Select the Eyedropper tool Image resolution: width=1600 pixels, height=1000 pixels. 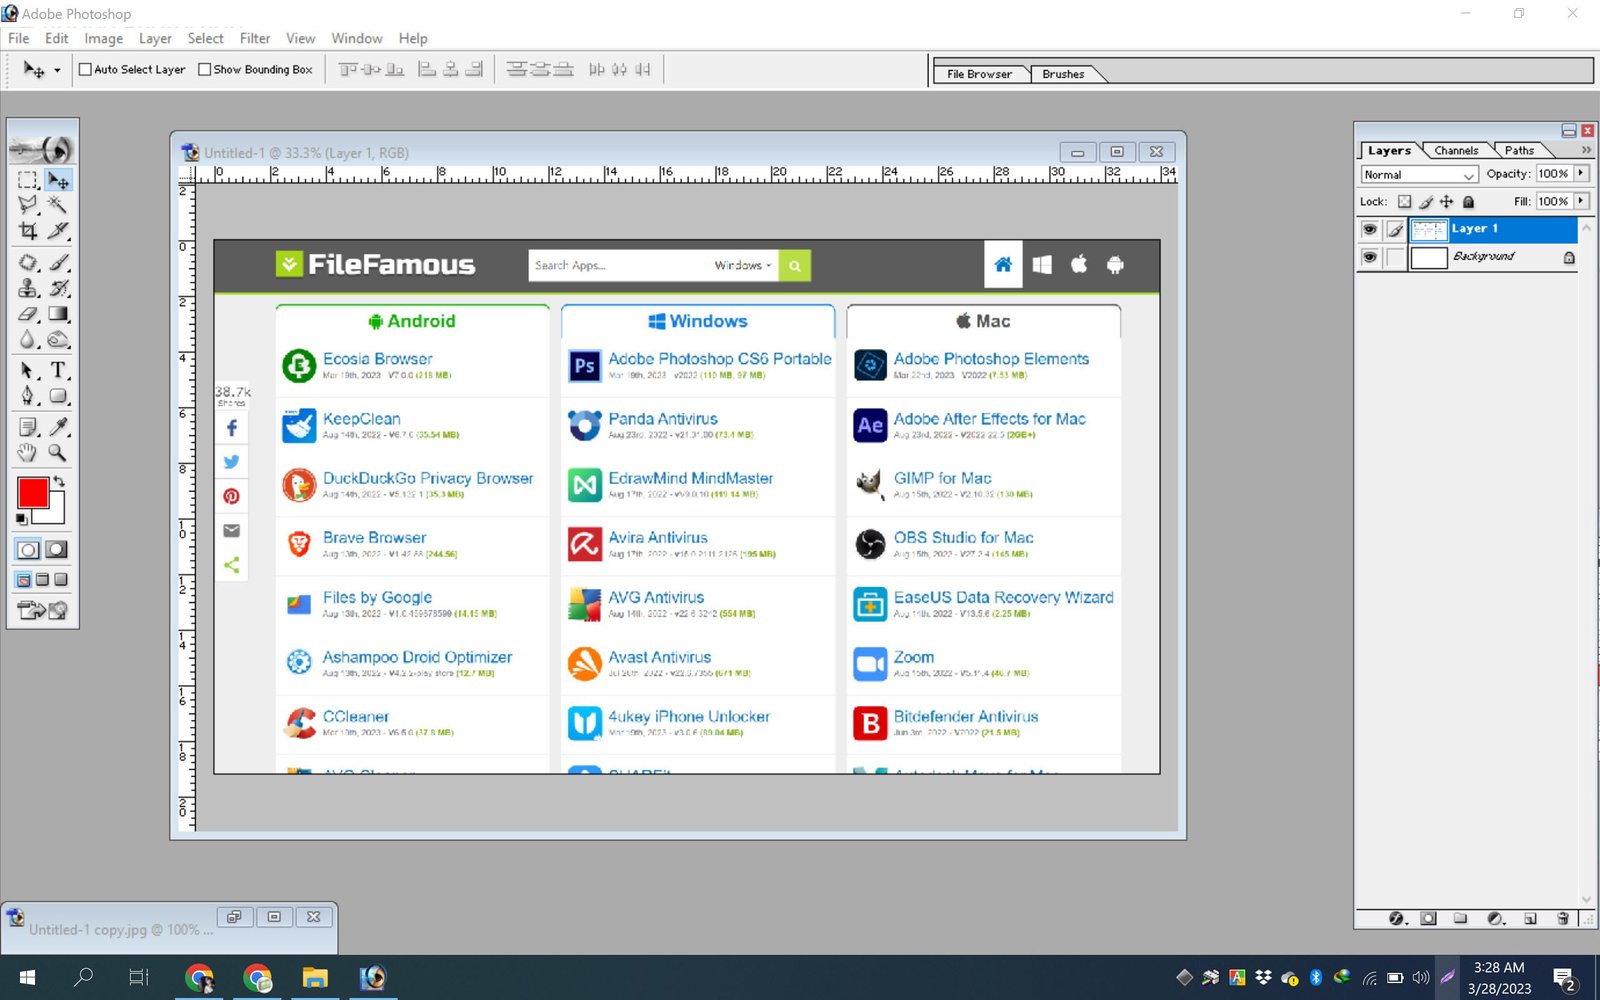pos(58,427)
